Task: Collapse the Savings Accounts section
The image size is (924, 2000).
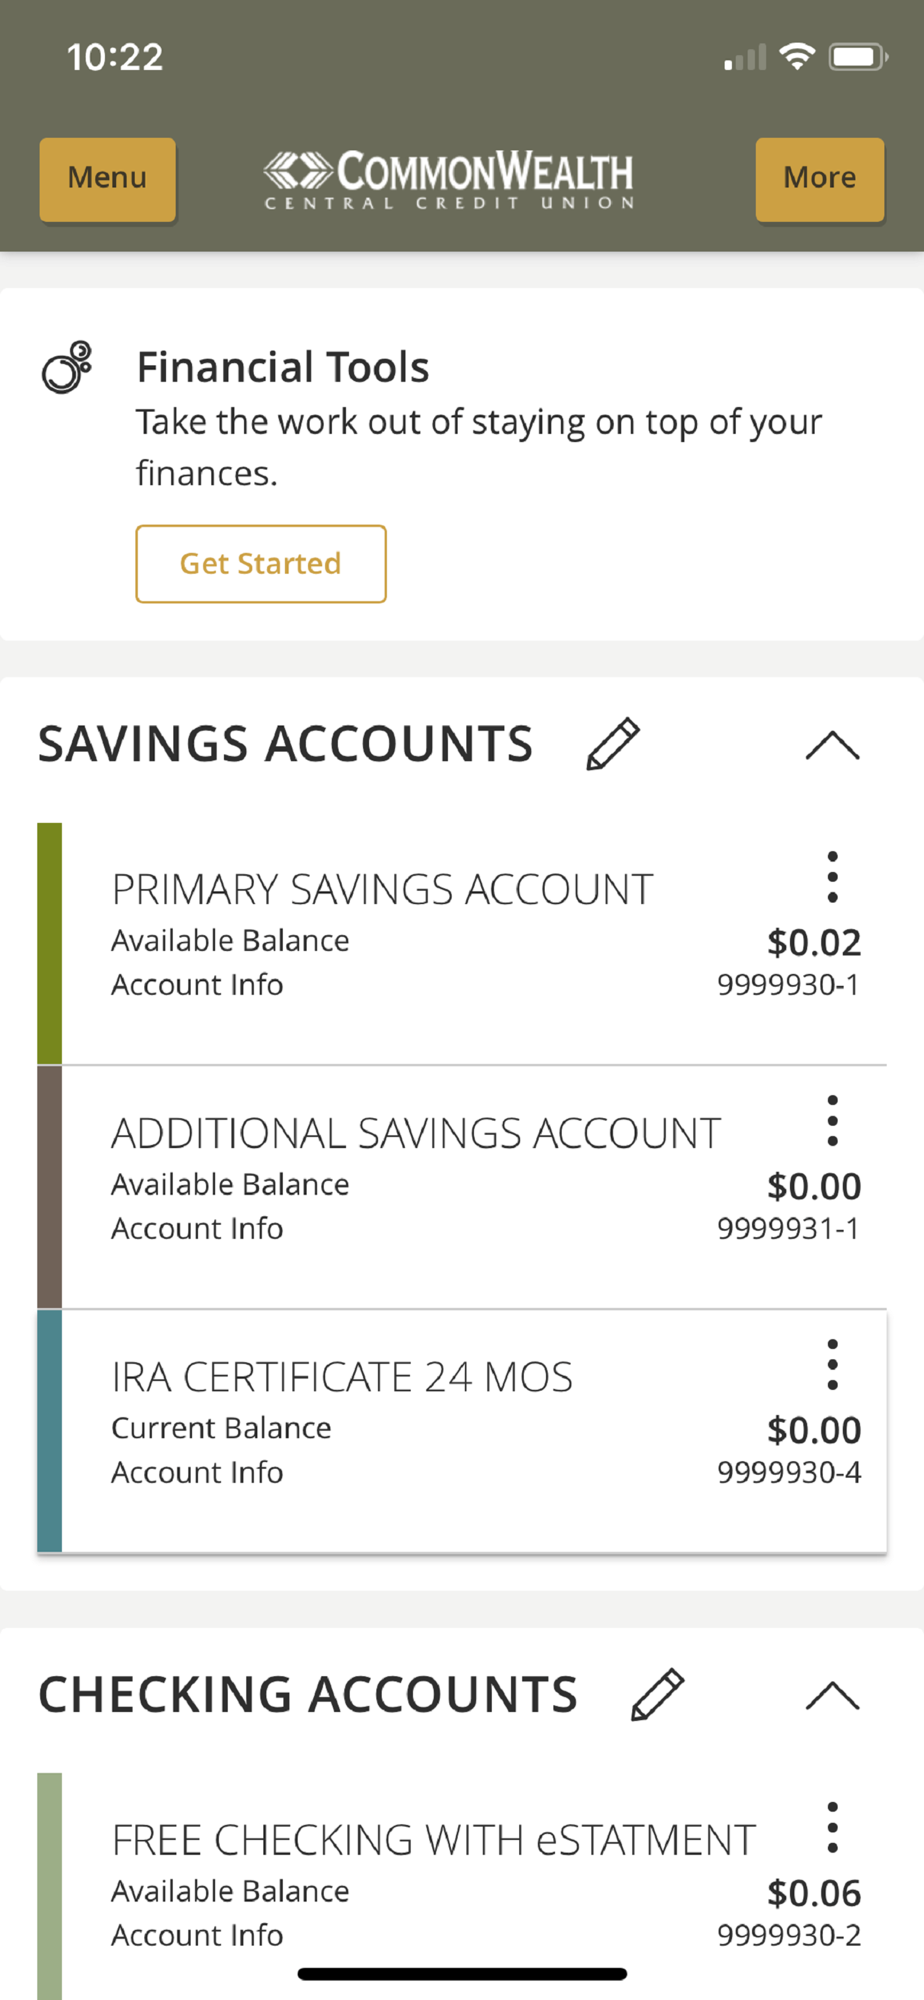Action: click(832, 745)
